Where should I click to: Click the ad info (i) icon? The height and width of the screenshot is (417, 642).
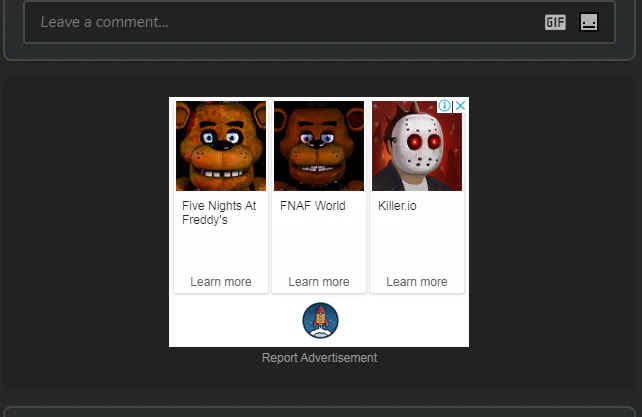[444, 106]
